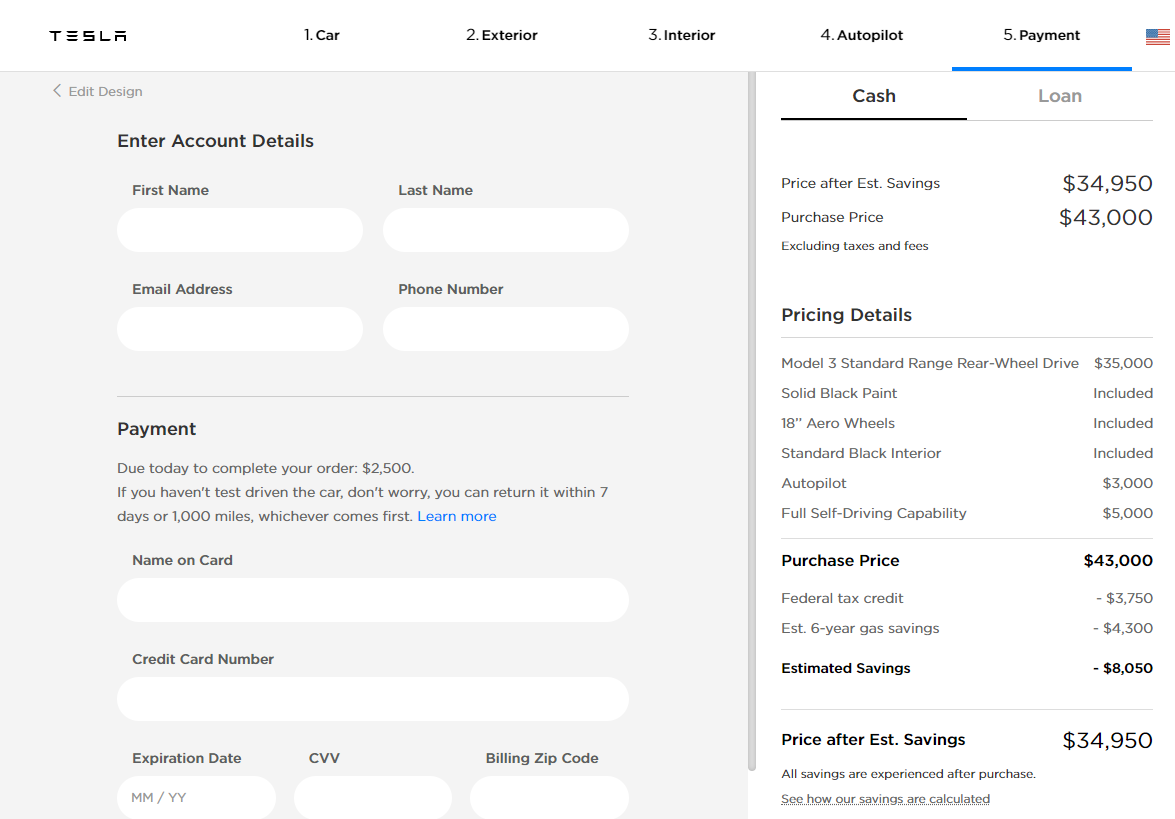Click the Phone Number input
1175x819 pixels.
coord(506,329)
